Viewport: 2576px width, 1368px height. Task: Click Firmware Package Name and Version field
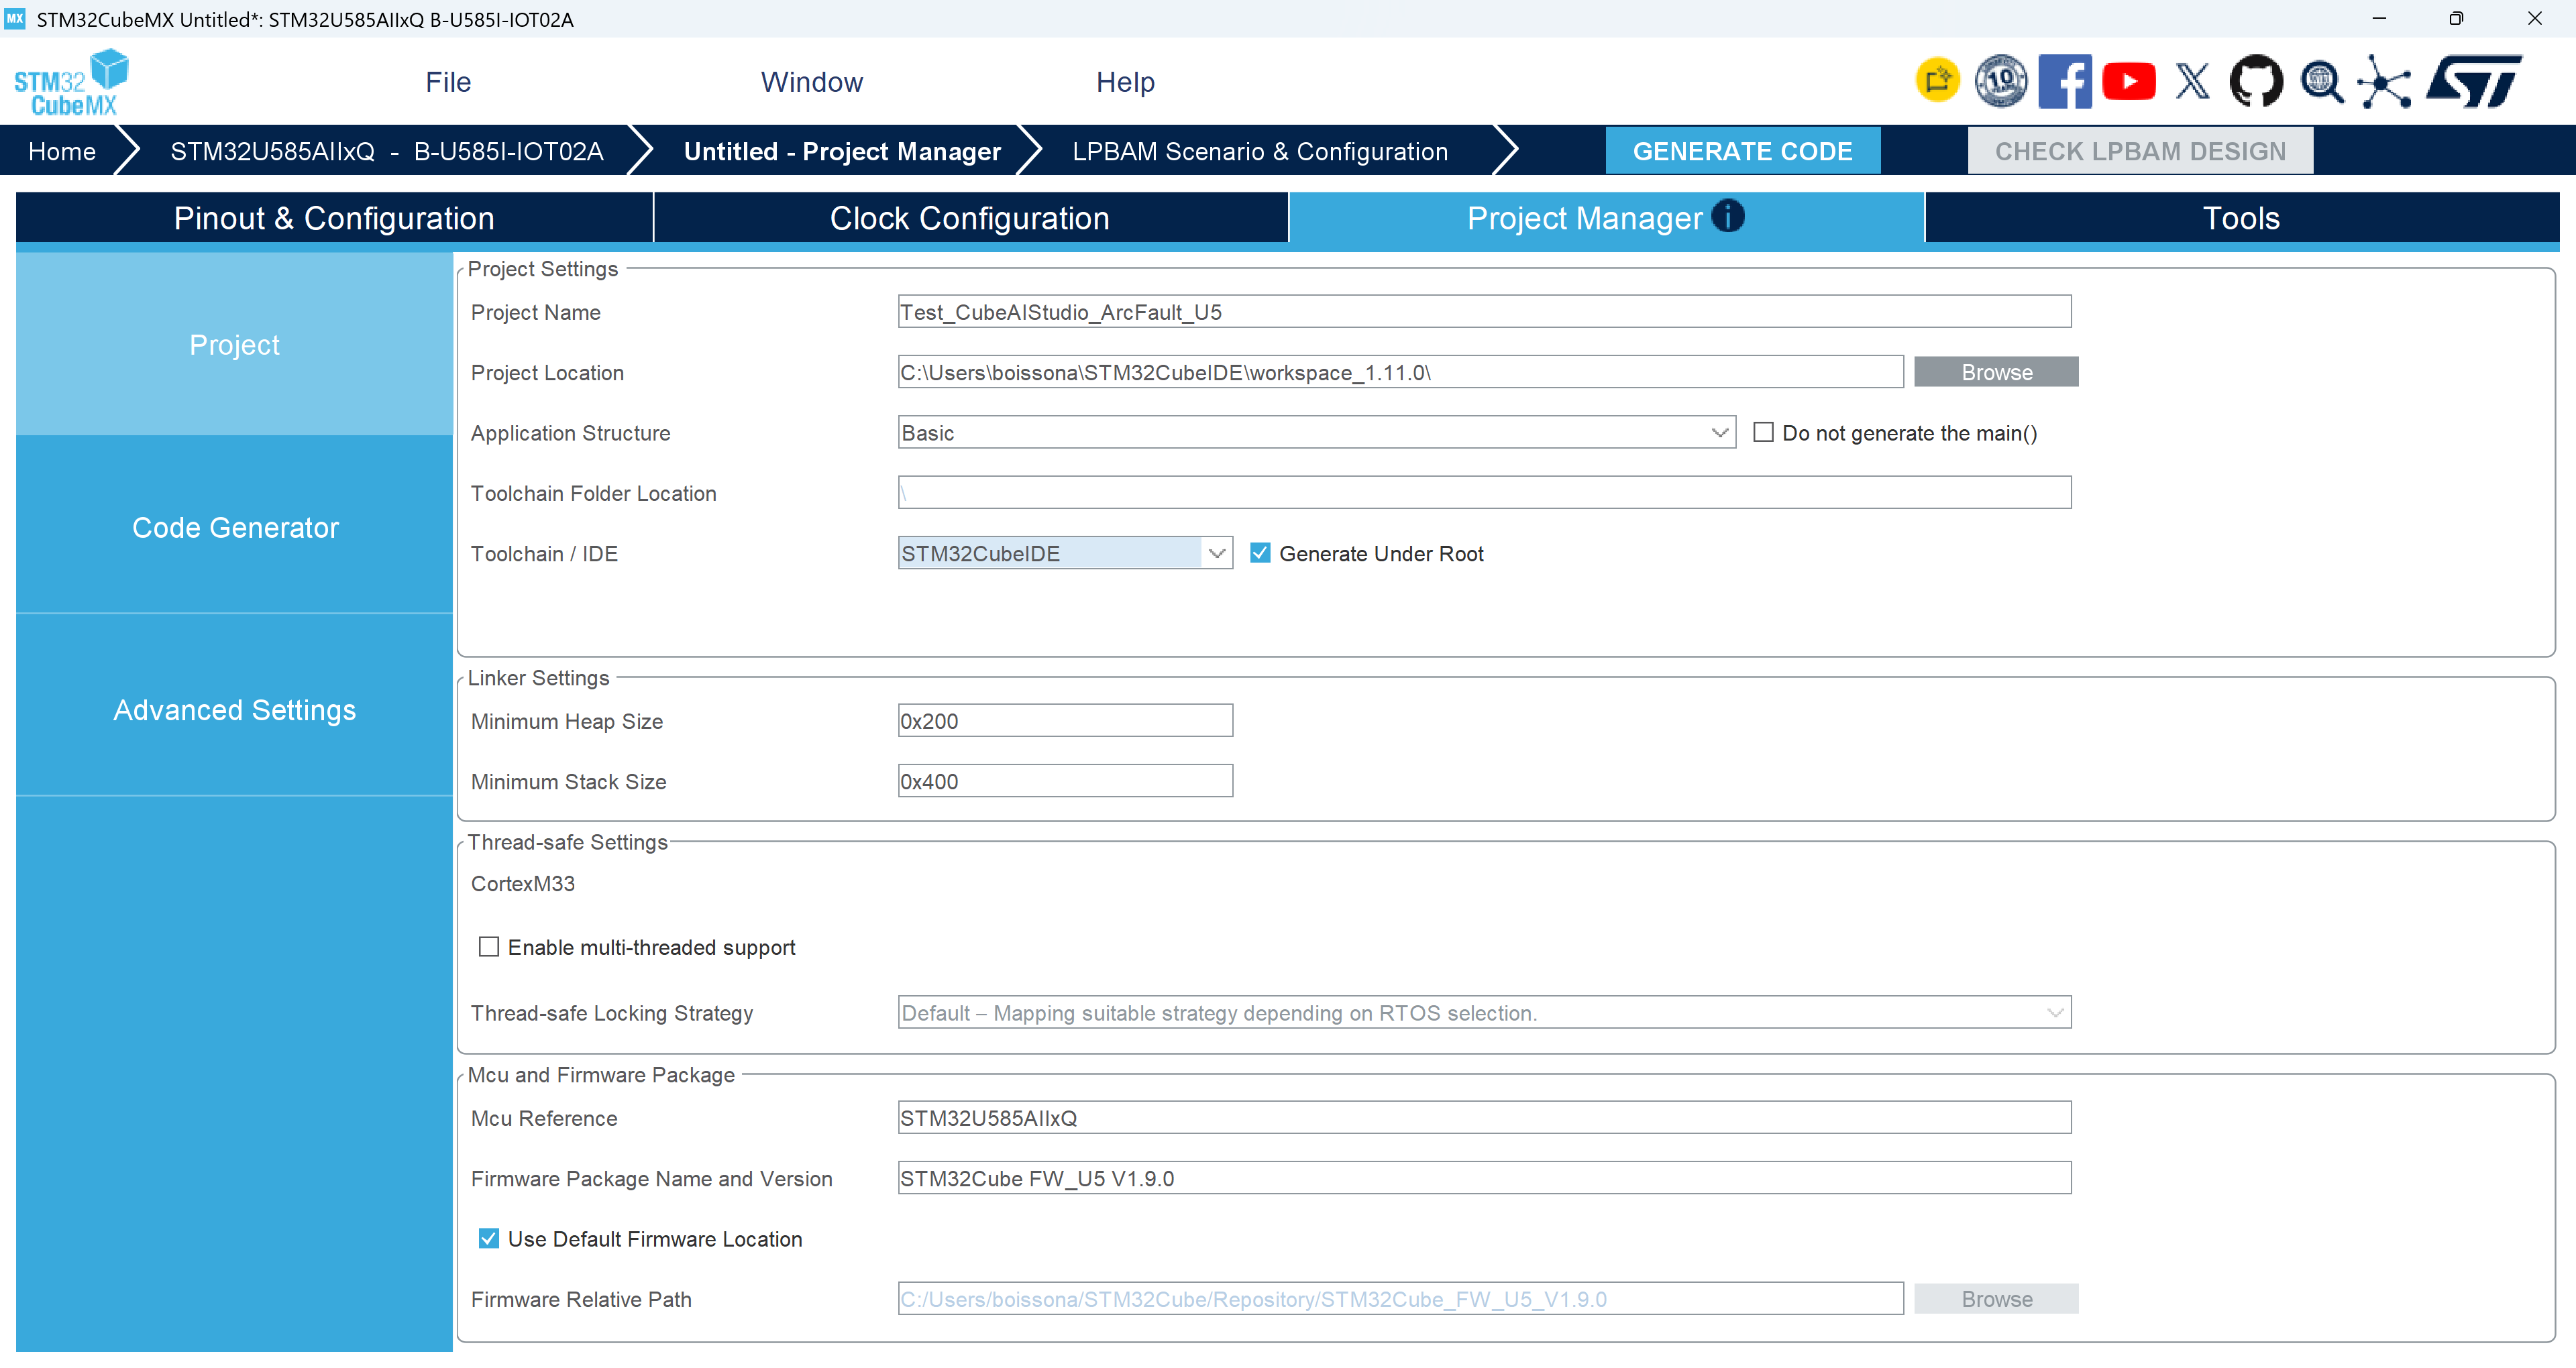point(1484,1178)
